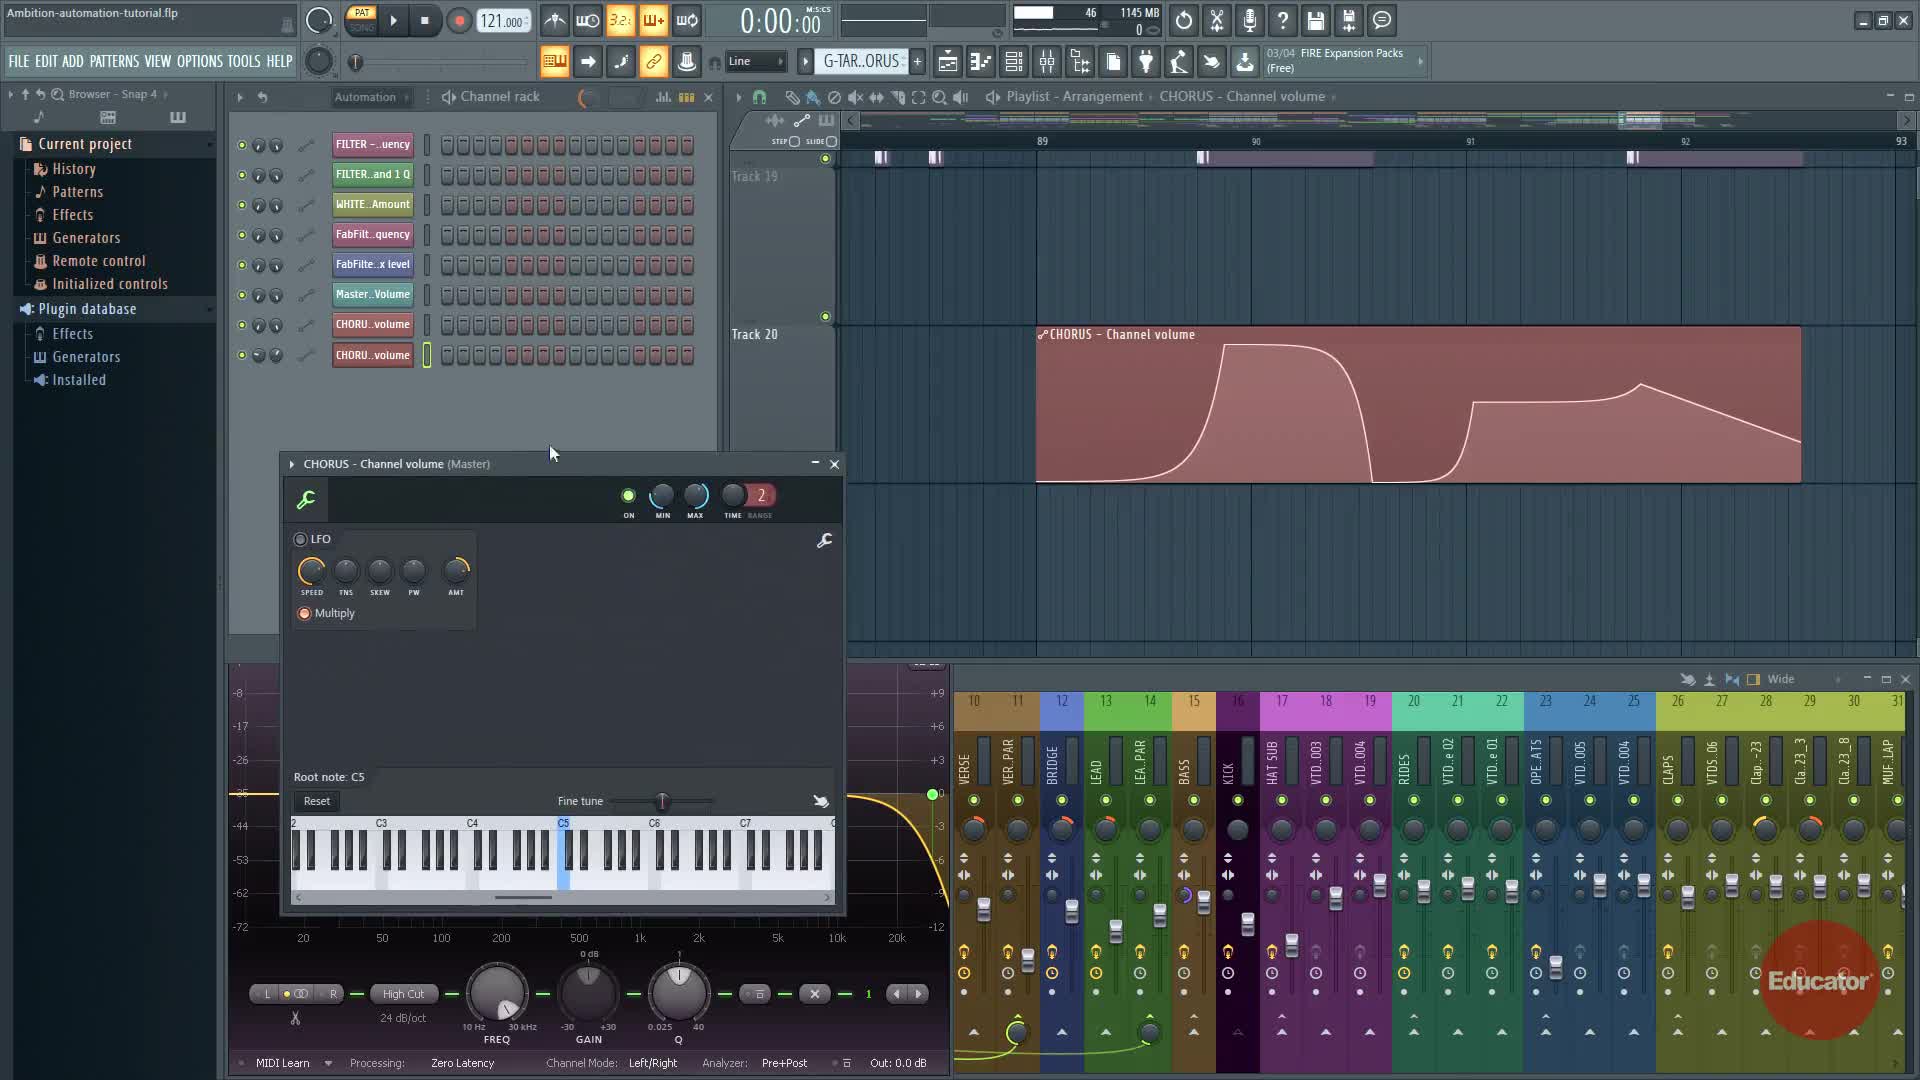Open the TOOLS menu

pyautogui.click(x=243, y=62)
